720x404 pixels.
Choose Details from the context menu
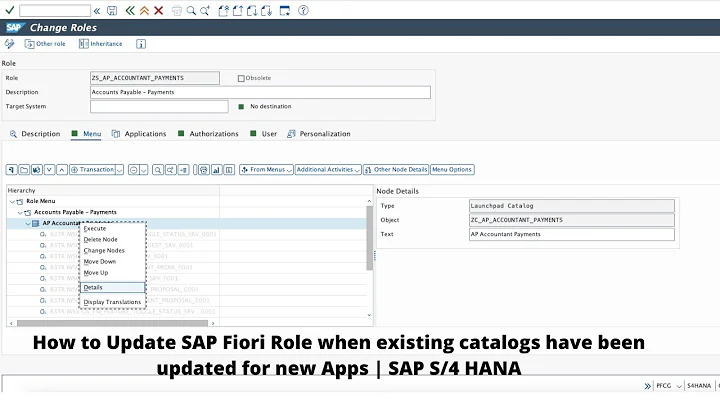click(112, 287)
